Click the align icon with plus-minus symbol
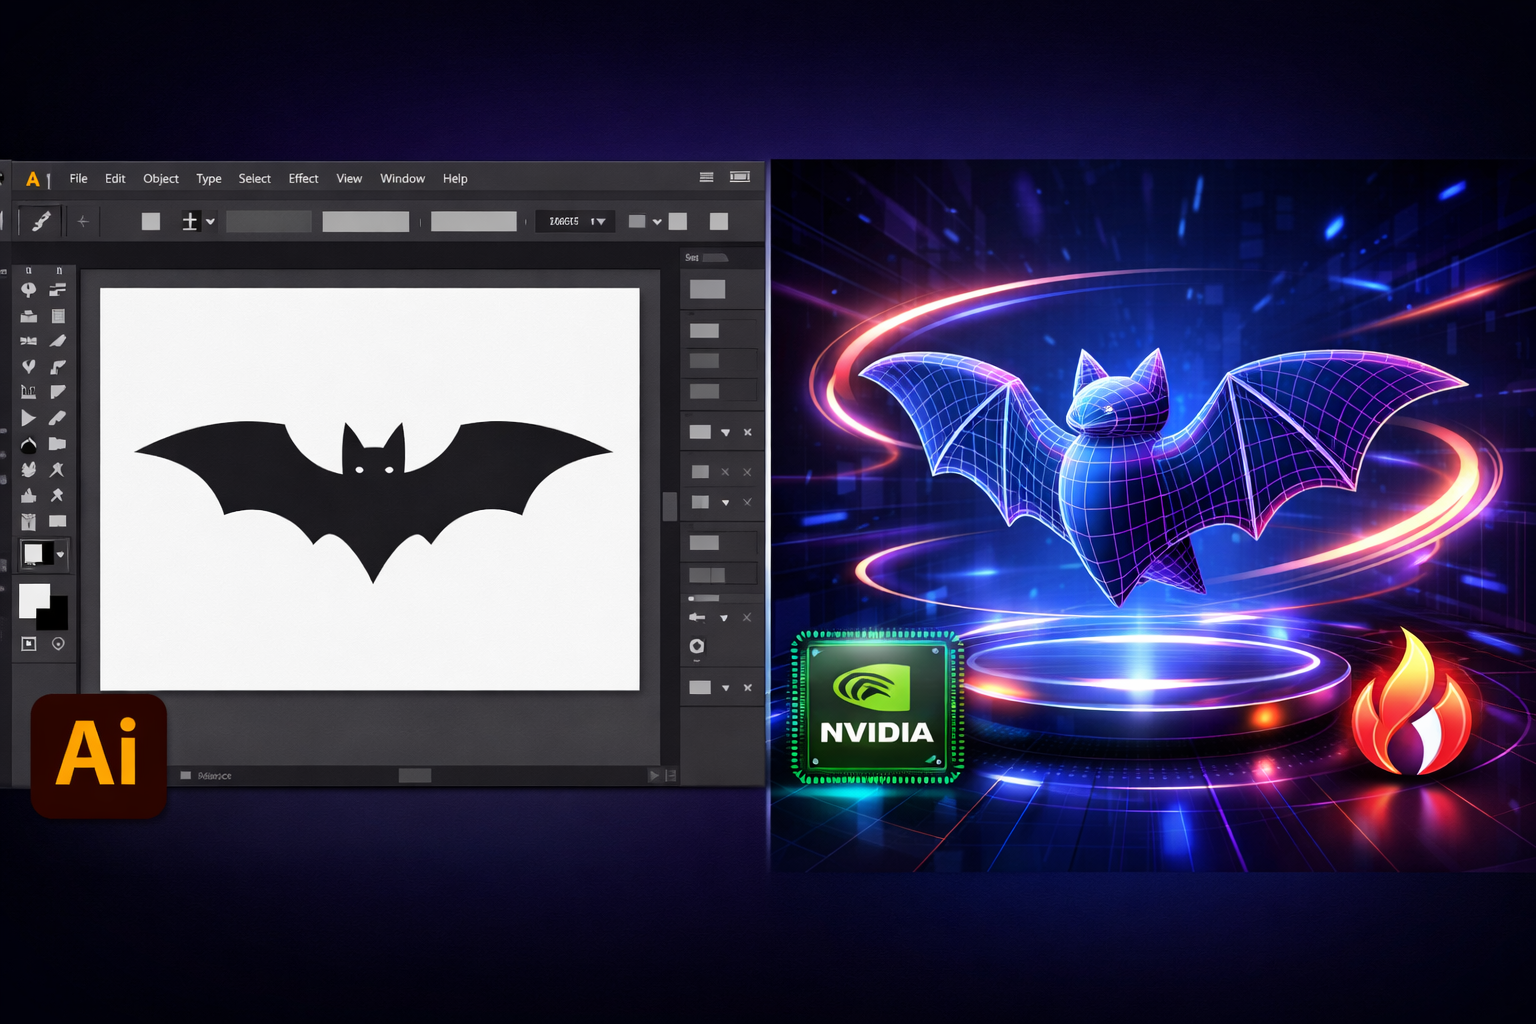The width and height of the screenshot is (1536, 1024). pyautogui.click(x=190, y=221)
